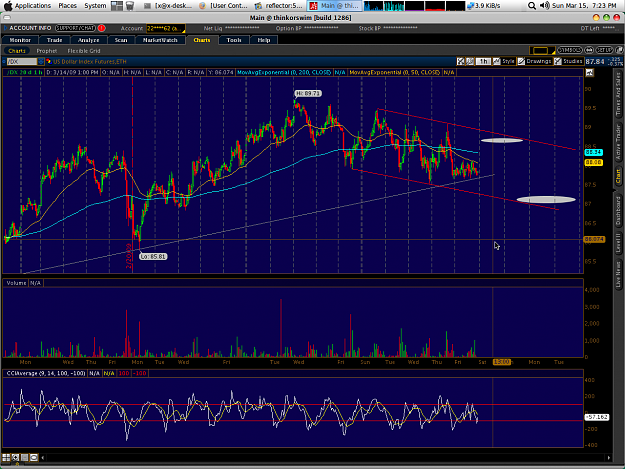The height and width of the screenshot is (469, 625).
Task: Select the main Charts tab
Action: pos(202,40)
